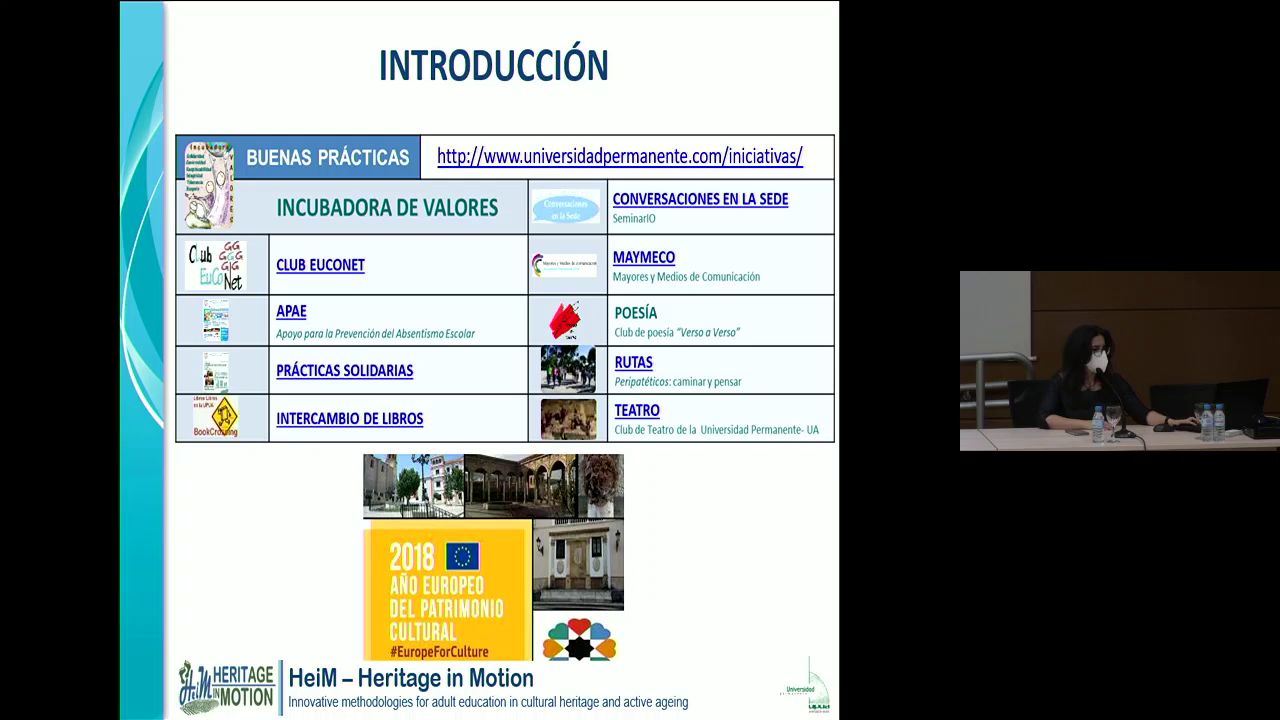Open the MAYMECO link
This screenshot has height=720, width=1280.
click(x=644, y=257)
